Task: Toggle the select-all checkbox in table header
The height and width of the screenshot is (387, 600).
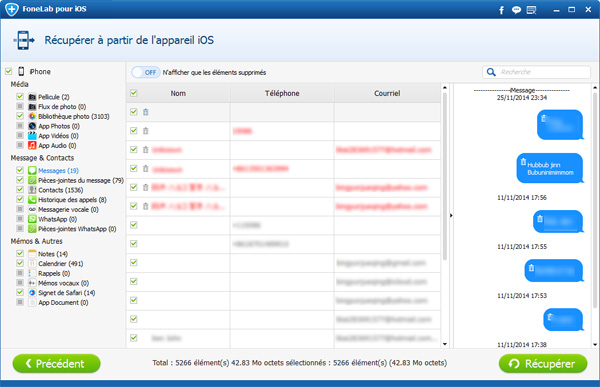Action: point(134,93)
